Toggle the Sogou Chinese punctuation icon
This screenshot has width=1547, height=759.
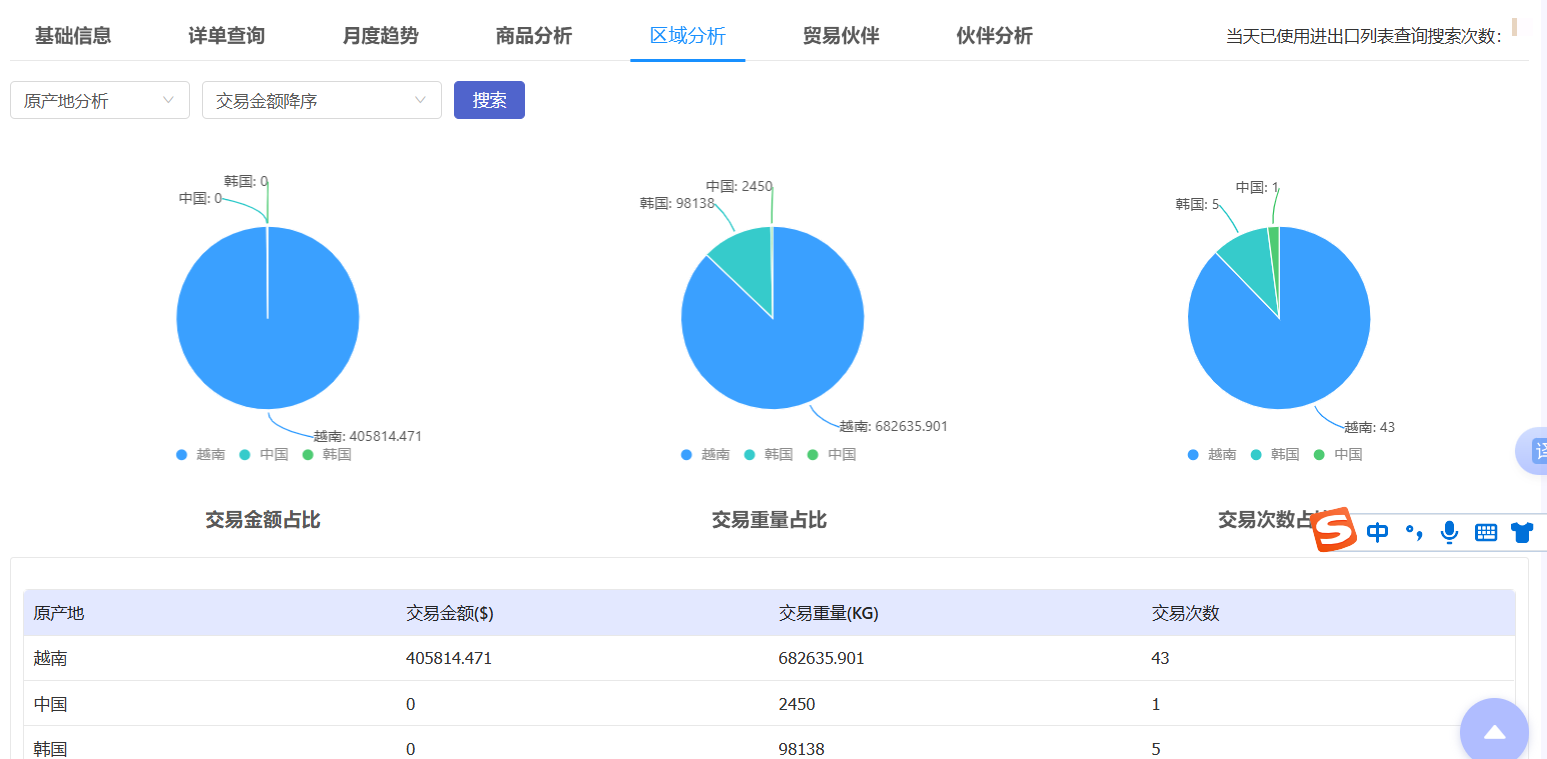click(x=1413, y=532)
